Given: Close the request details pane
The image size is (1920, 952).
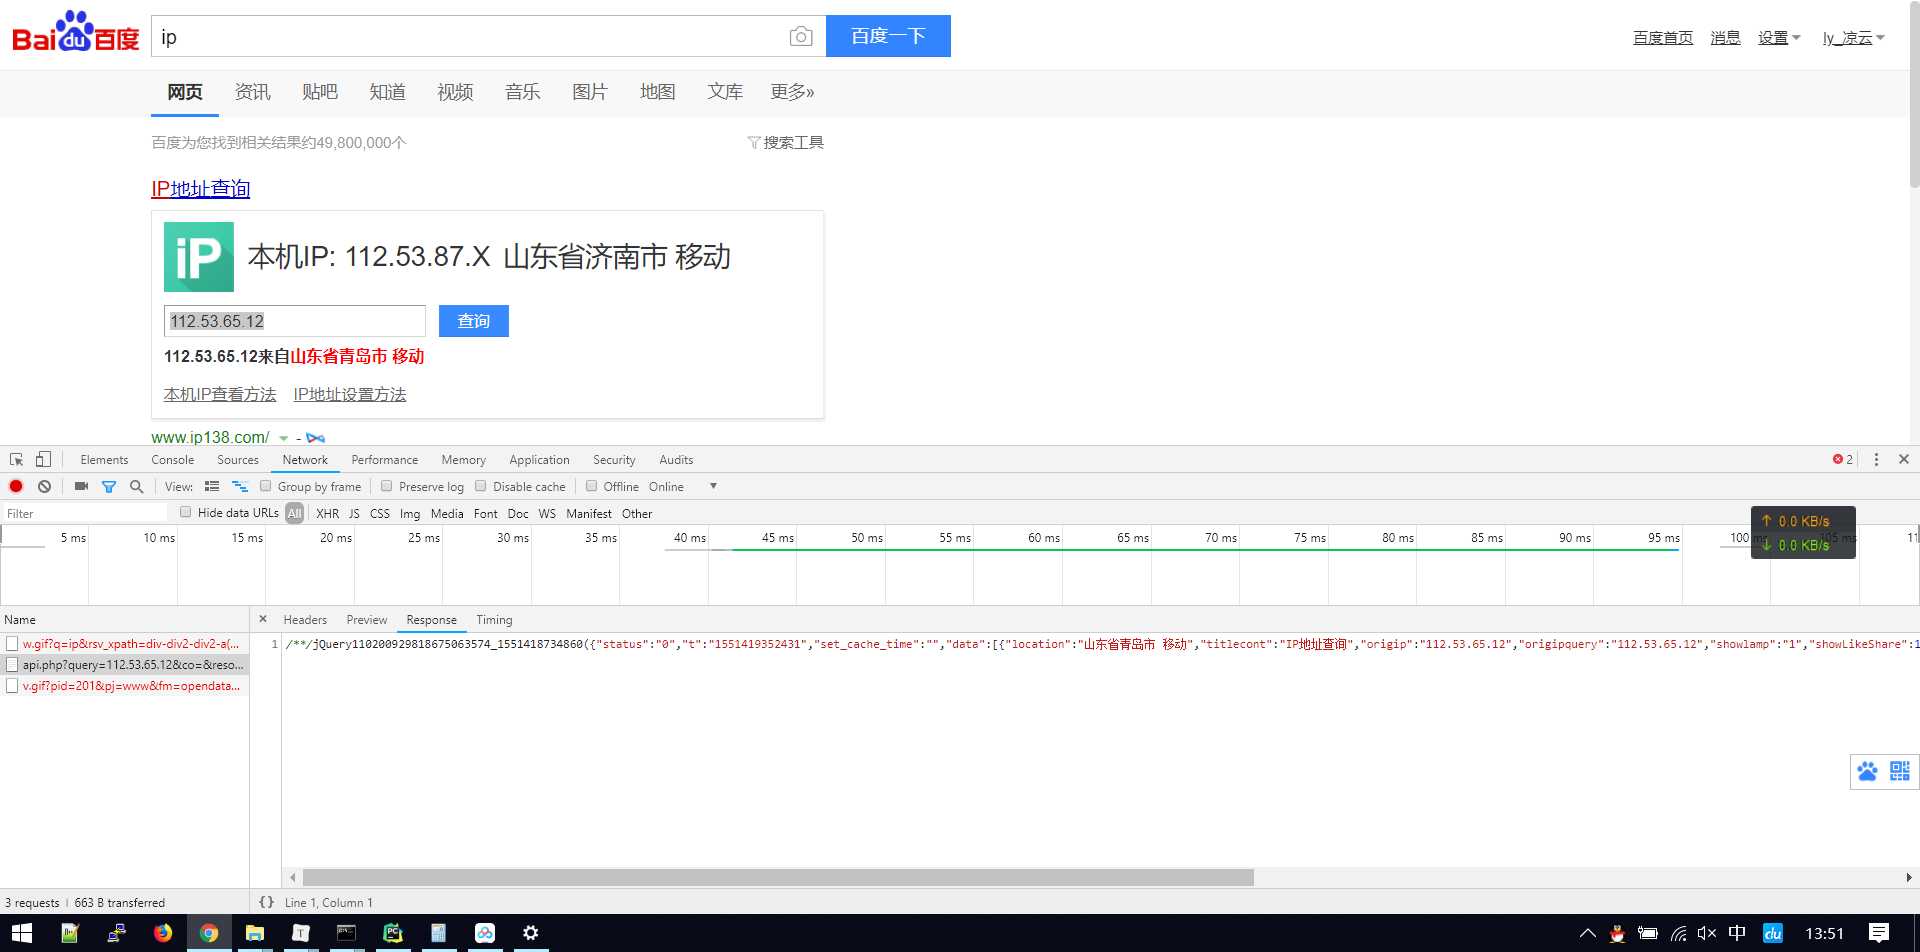Looking at the screenshot, I should 263,619.
